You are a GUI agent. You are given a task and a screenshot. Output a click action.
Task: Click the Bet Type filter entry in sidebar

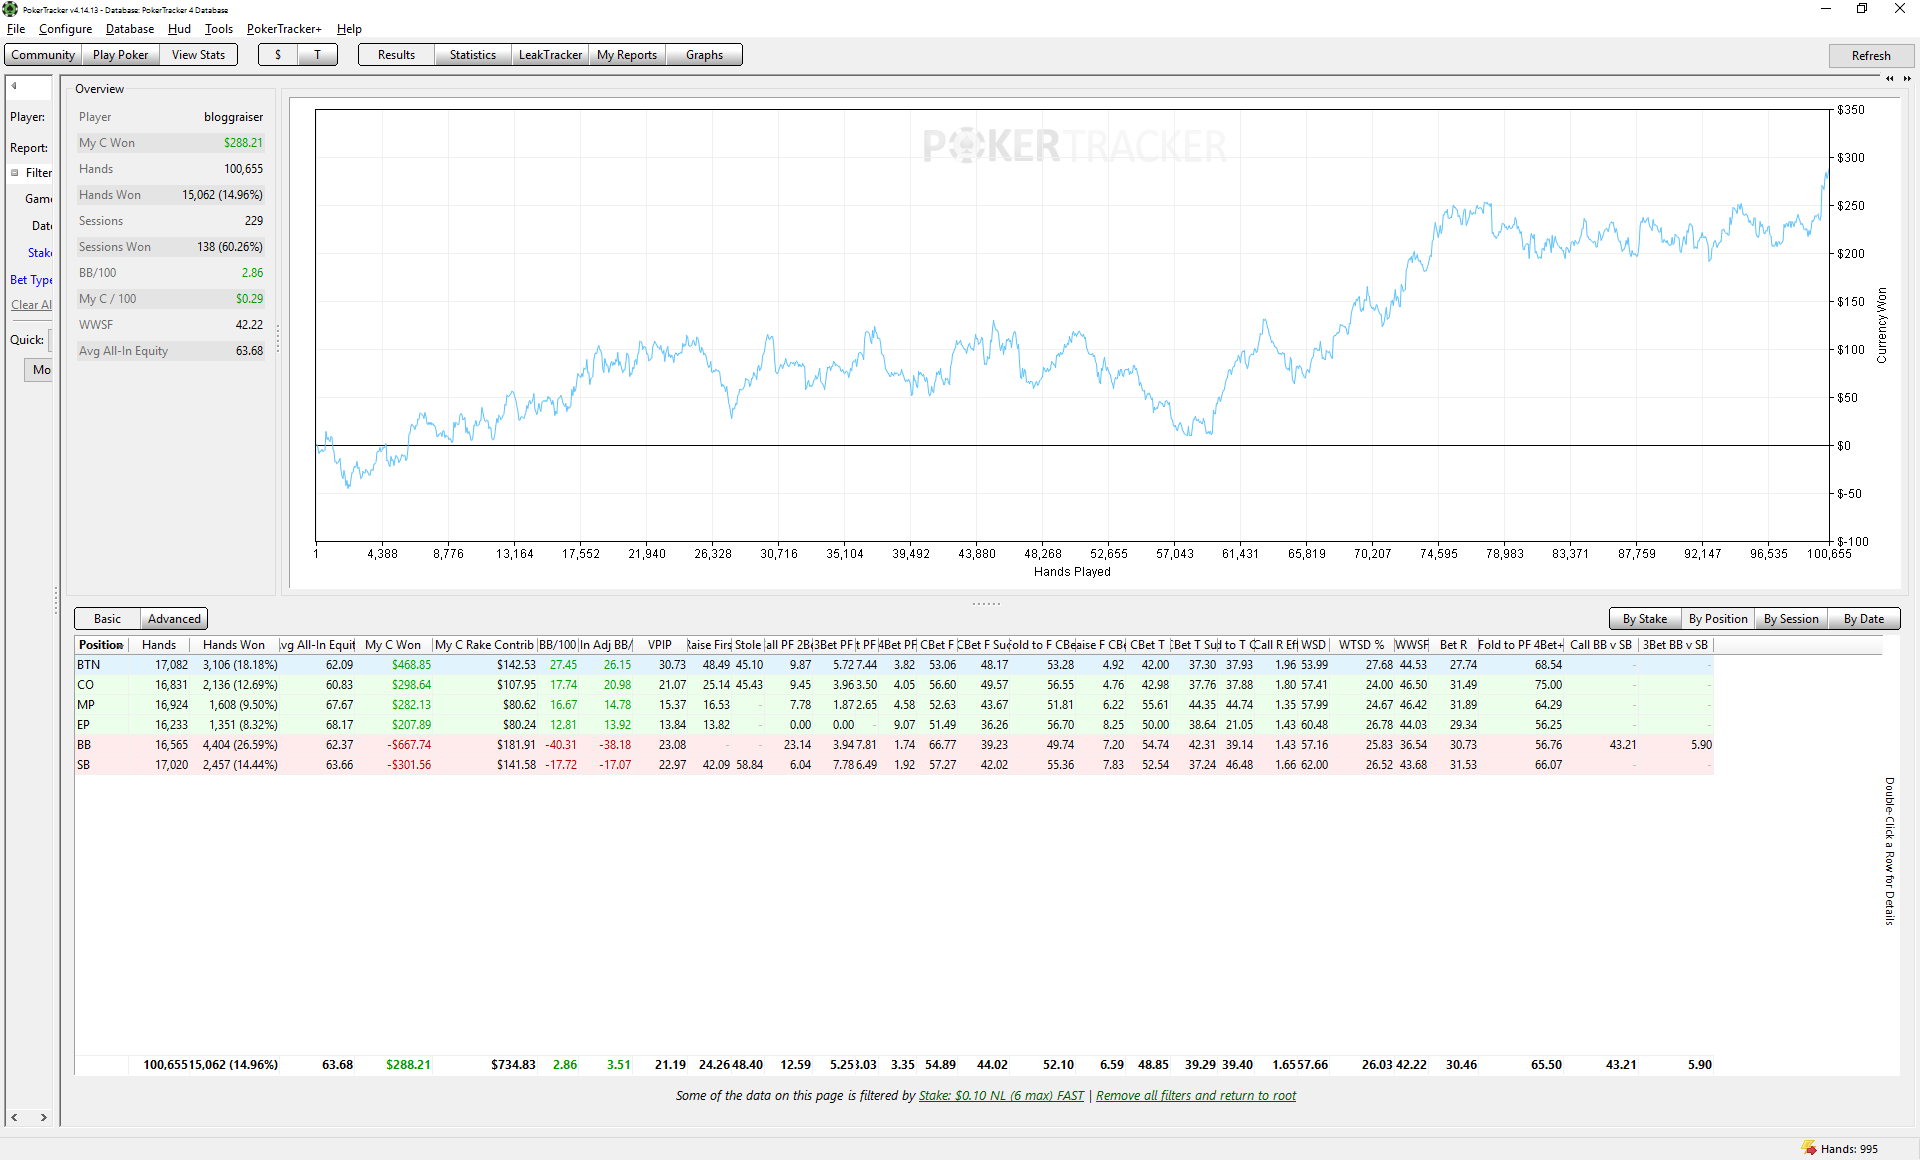[31, 280]
